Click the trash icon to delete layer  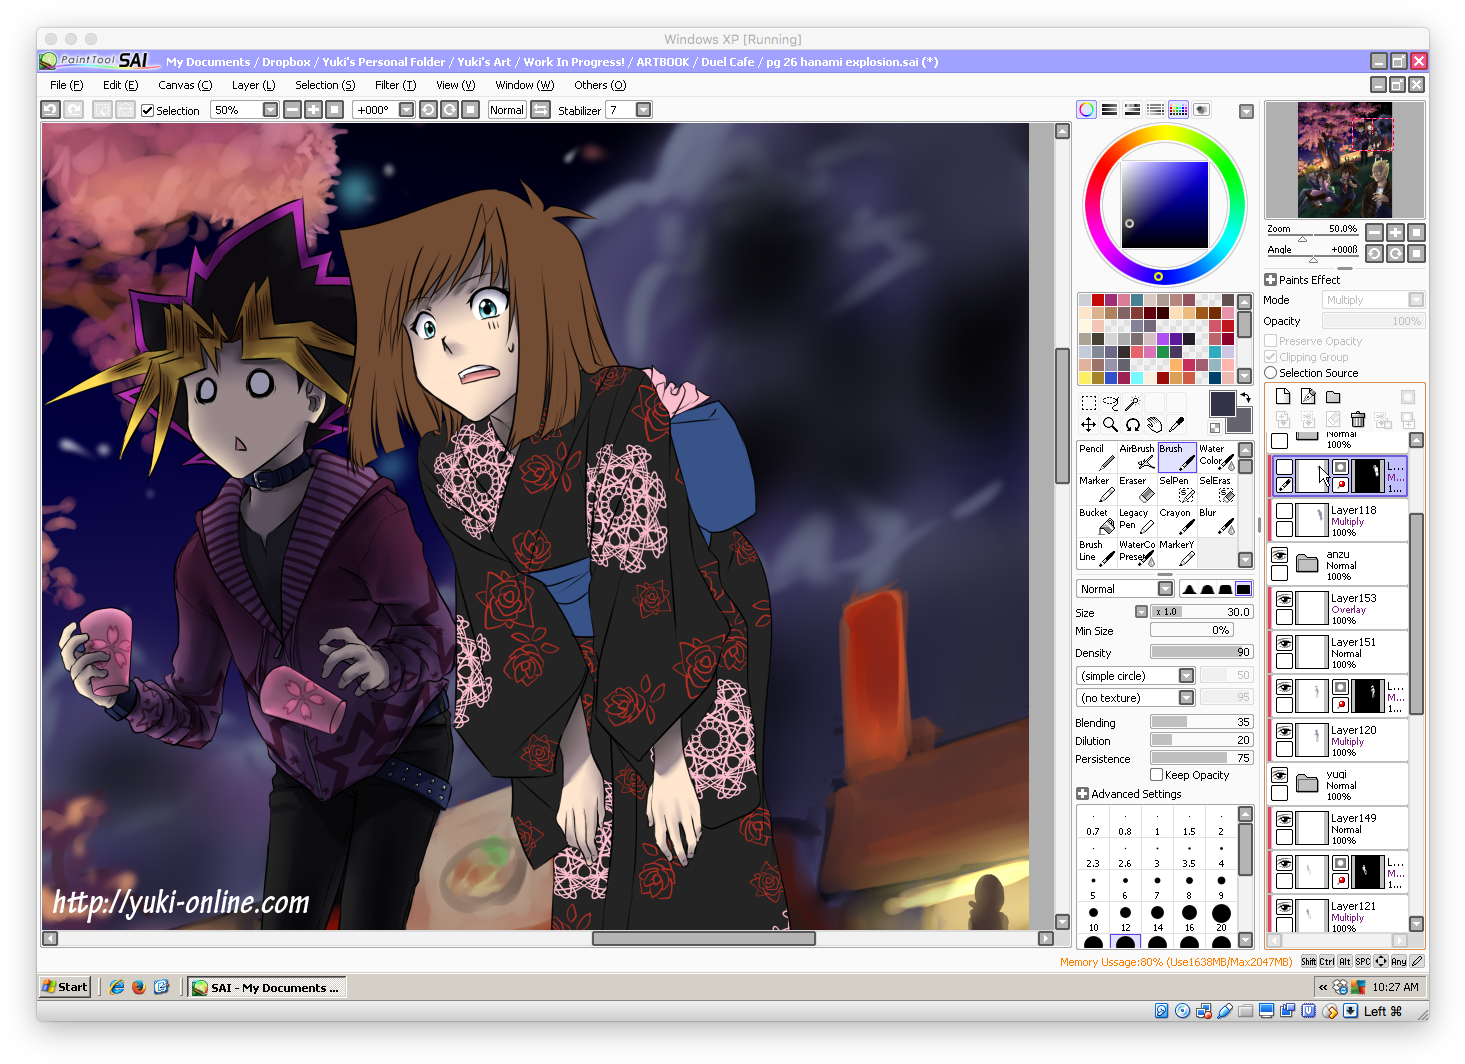(x=1358, y=420)
